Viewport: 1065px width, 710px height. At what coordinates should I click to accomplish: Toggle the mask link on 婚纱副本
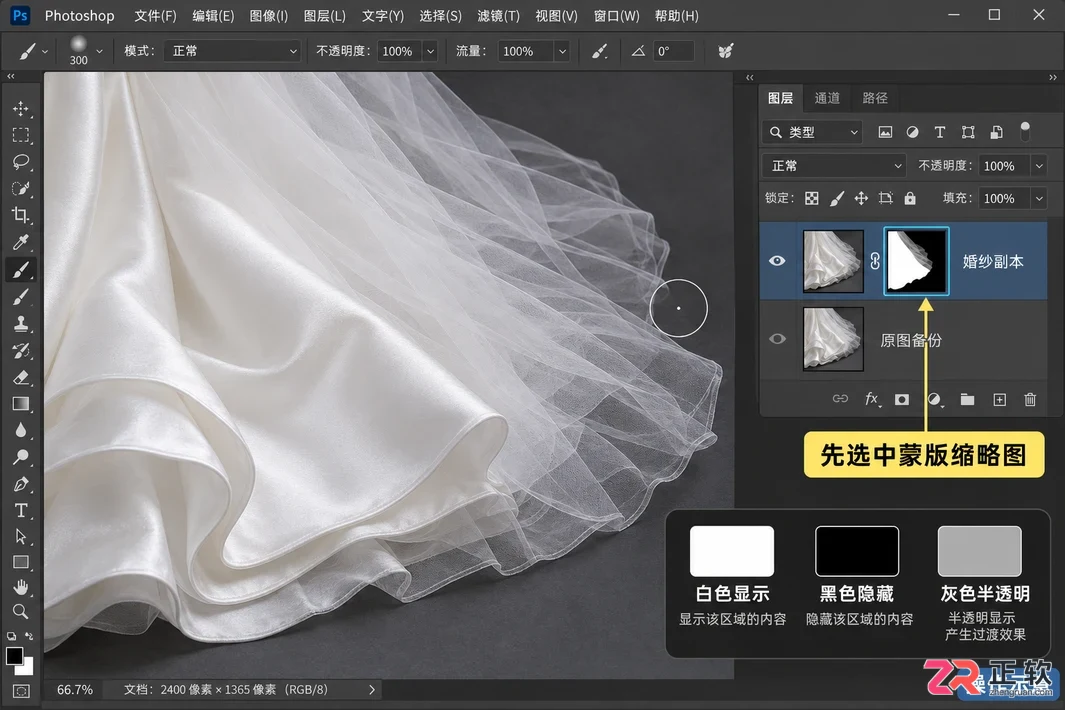coord(875,261)
